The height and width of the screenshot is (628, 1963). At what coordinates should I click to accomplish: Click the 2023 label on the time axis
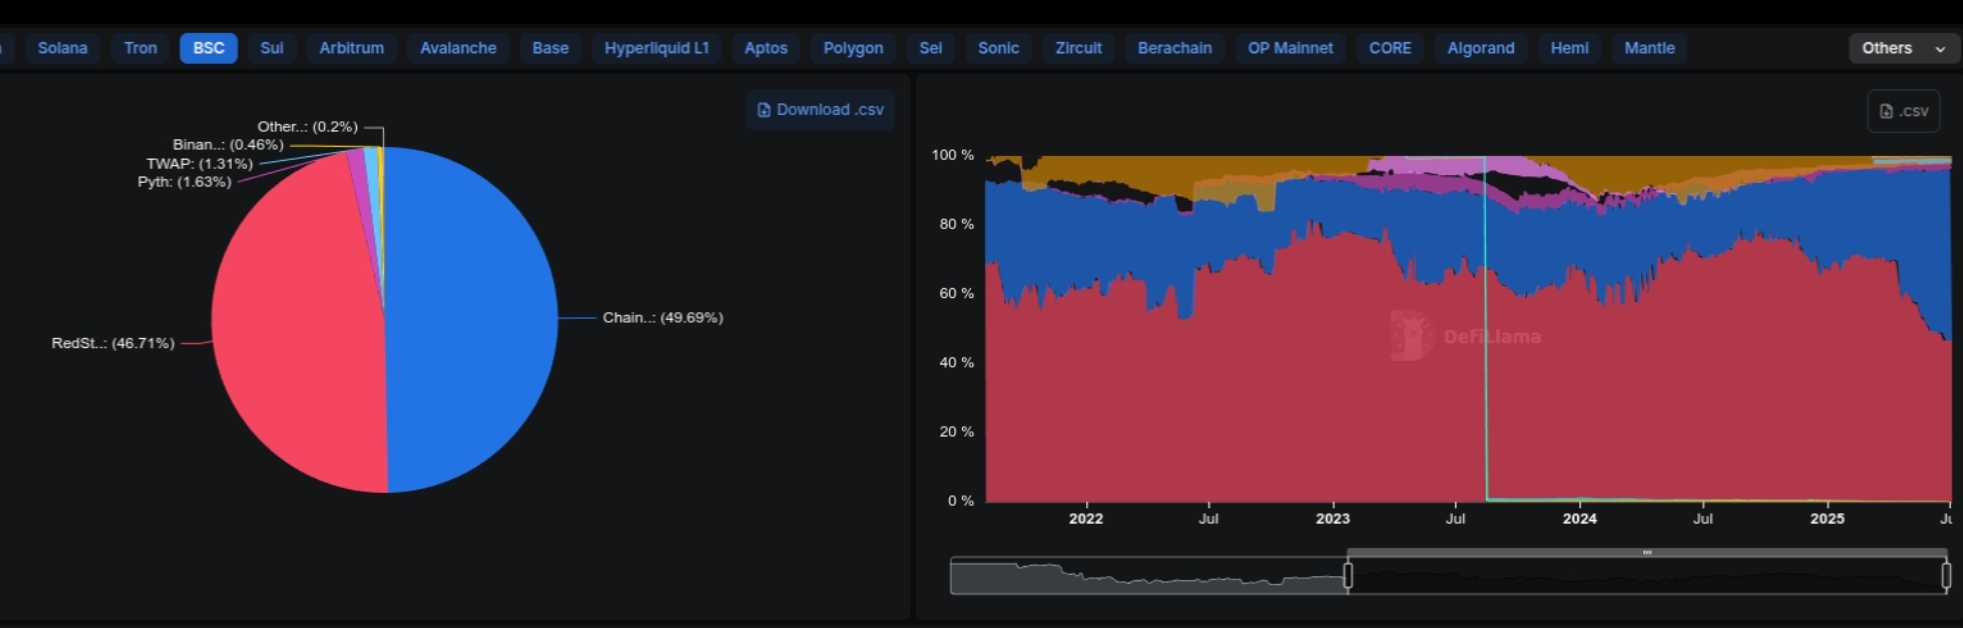[x=1332, y=519]
